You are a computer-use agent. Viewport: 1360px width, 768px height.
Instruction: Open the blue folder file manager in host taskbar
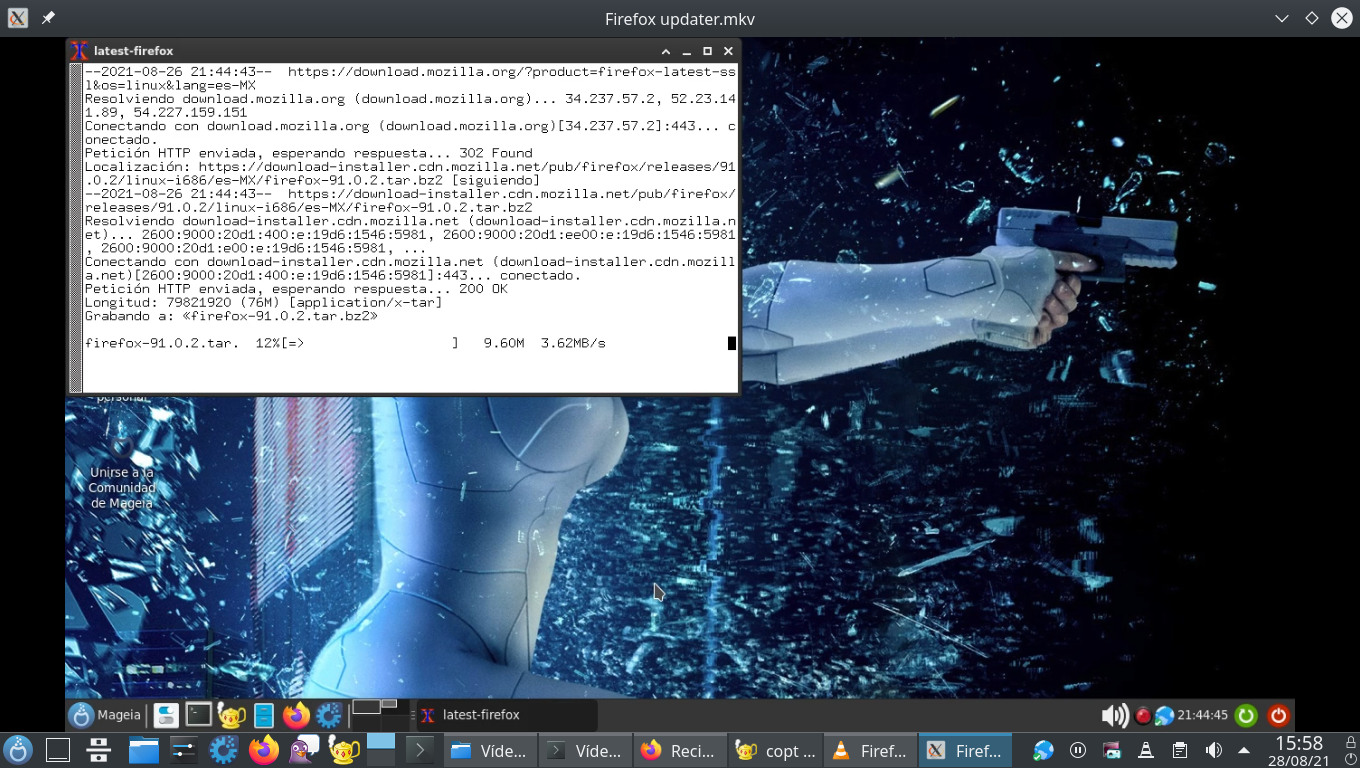[x=144, y=750]
